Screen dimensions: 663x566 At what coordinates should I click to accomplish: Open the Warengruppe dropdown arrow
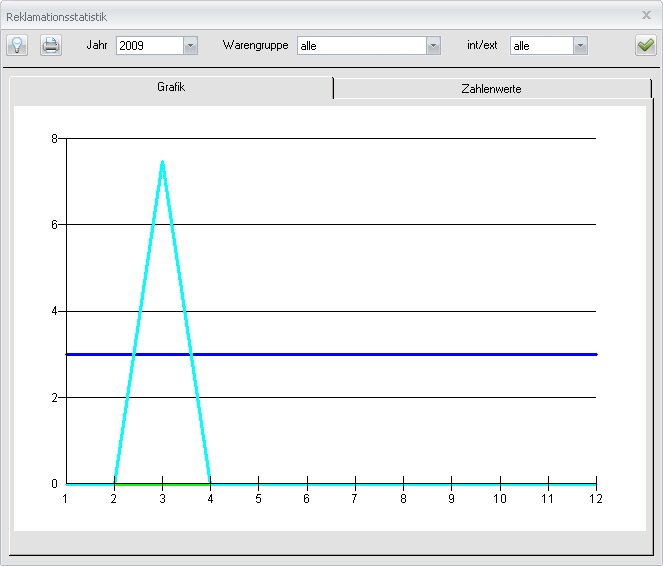tap(433, 45)
